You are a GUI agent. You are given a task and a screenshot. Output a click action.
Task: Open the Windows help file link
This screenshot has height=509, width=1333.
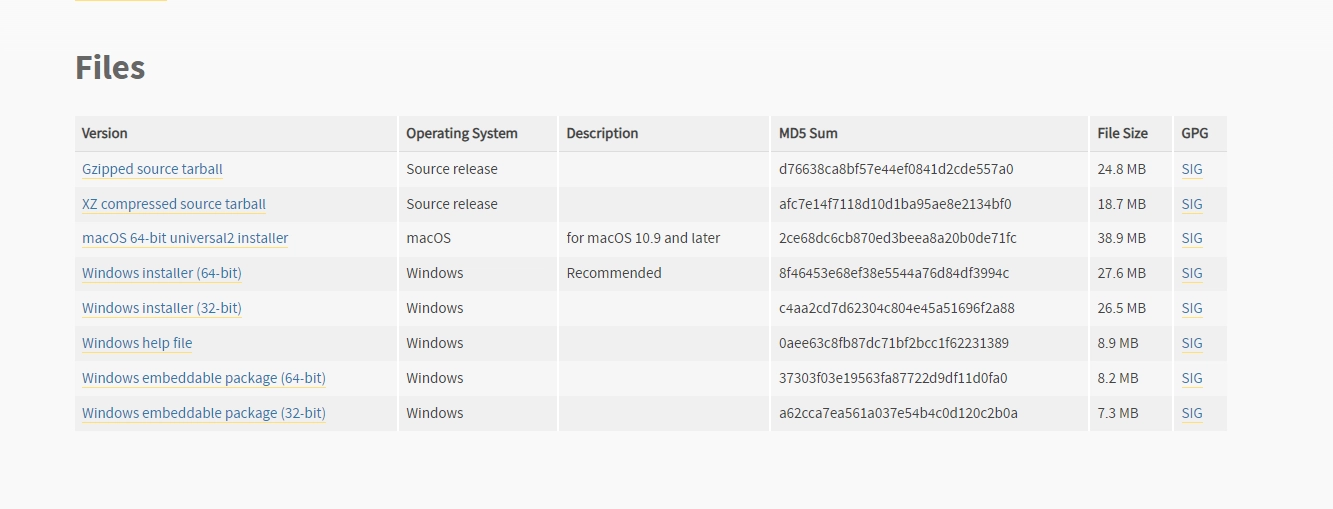coord(137,343)
